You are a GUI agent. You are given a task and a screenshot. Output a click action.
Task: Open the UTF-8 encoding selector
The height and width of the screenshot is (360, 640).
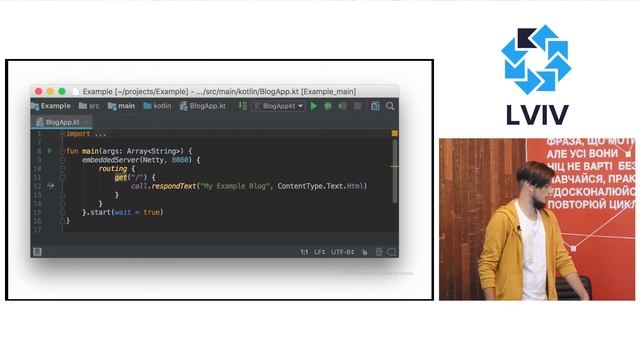coord(342,252)
